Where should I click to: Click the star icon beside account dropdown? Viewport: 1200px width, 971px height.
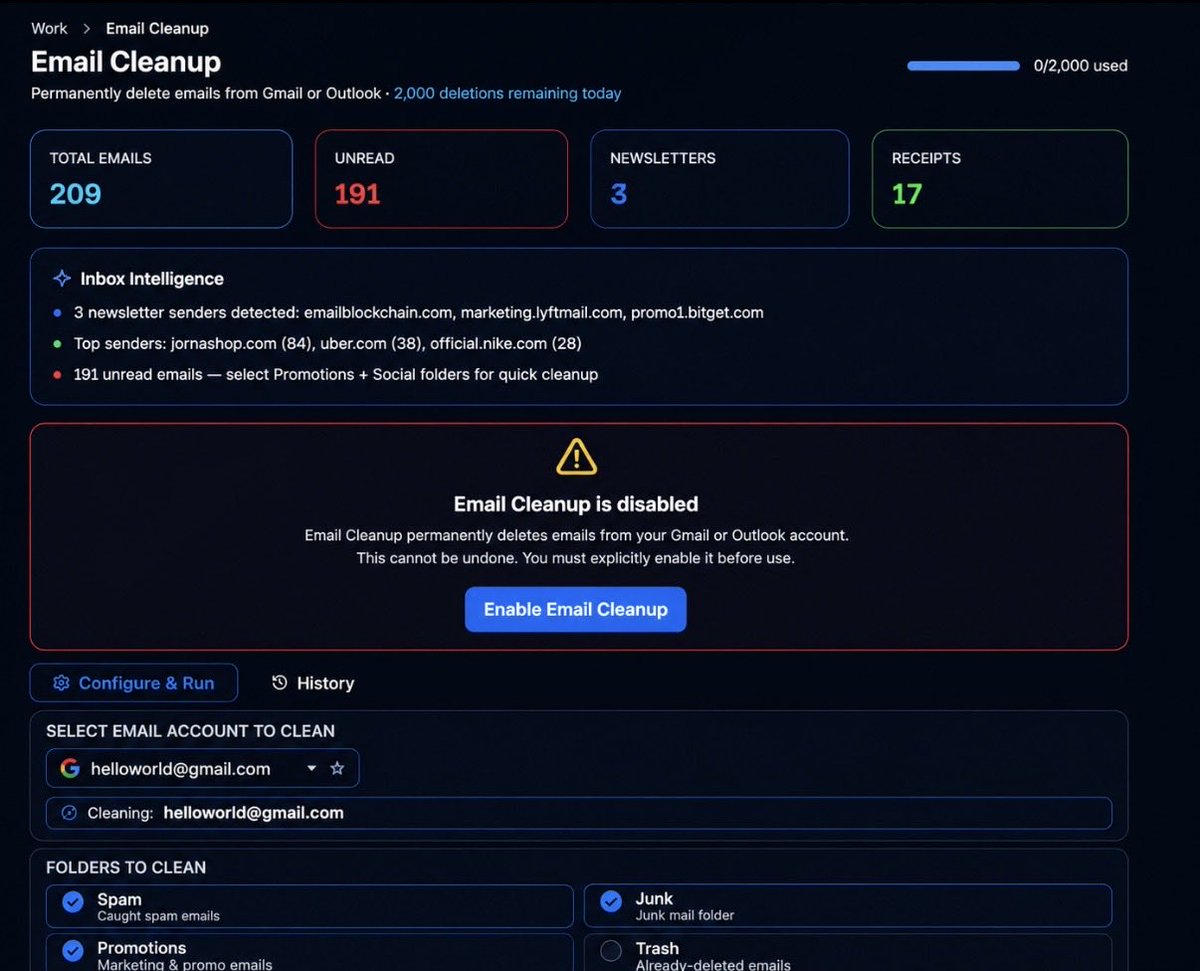click(x=337, y=769)
